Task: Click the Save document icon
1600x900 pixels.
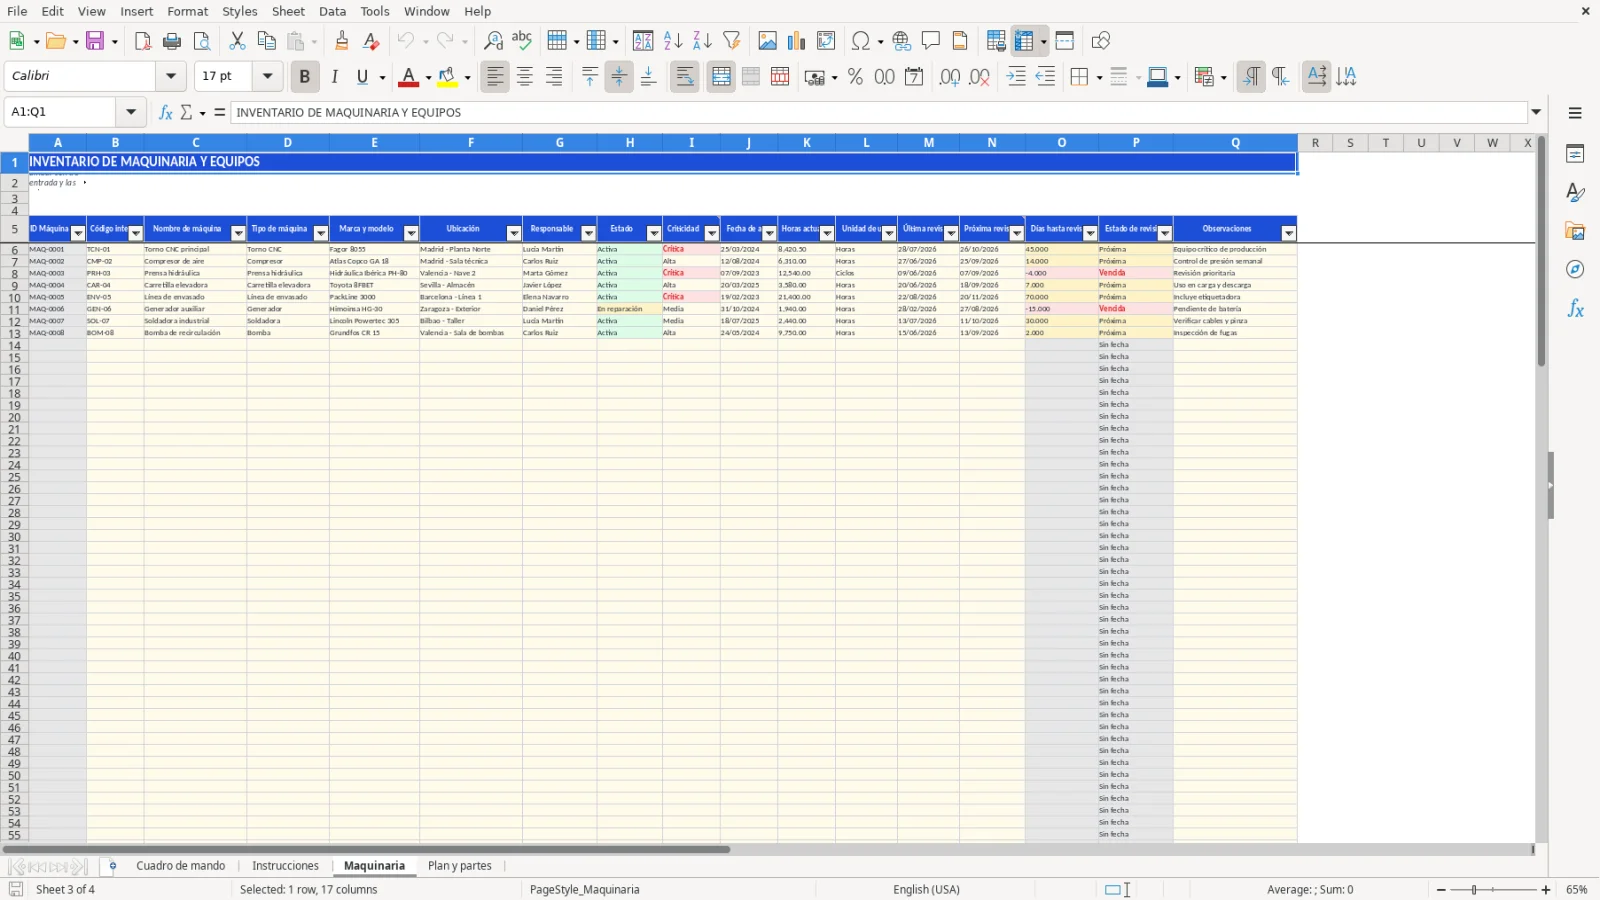Action: click(95, 41)
